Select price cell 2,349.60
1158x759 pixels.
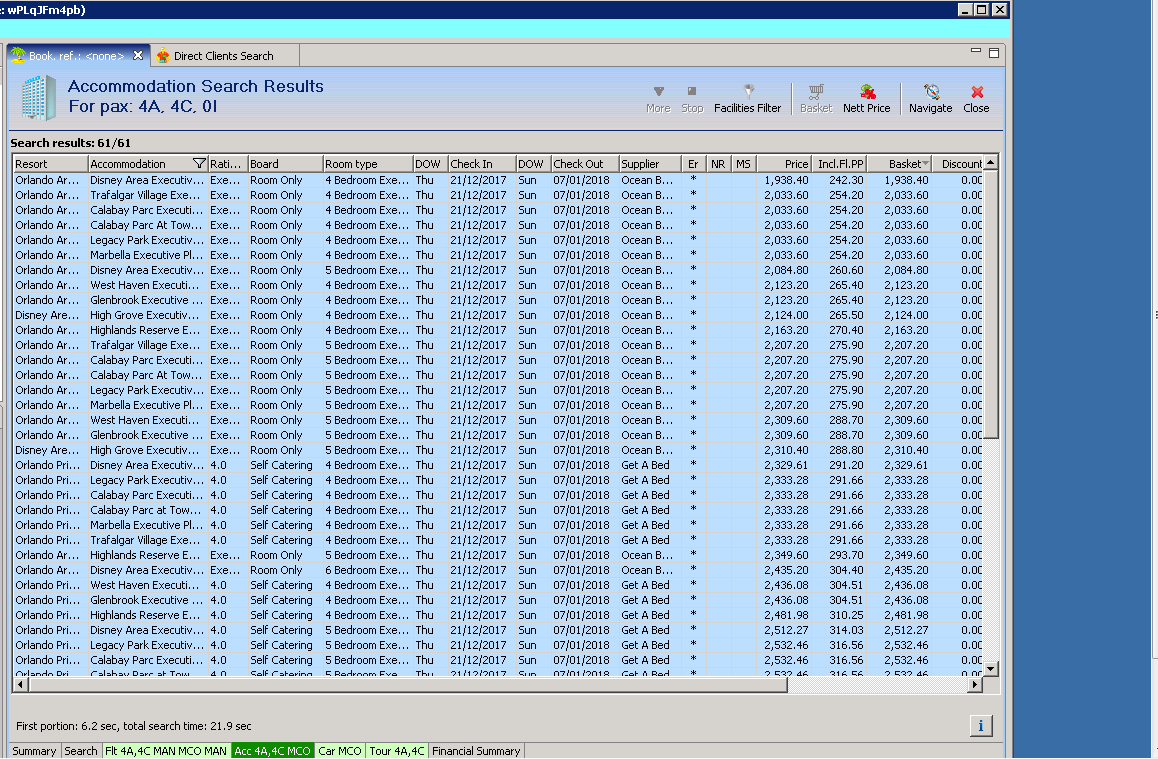coord(784,555)
